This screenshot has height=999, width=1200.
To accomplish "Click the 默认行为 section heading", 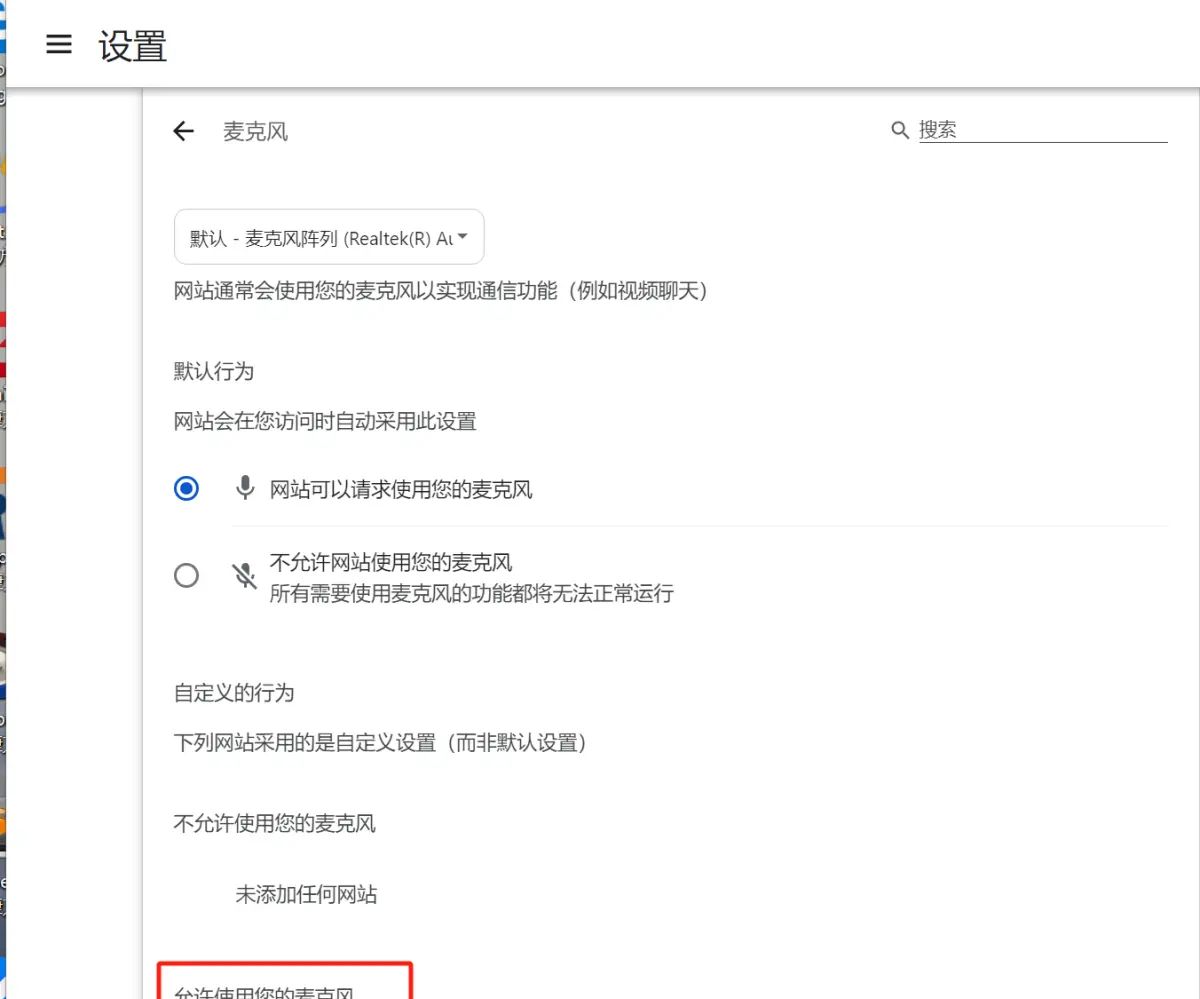I will pos(213,371).
